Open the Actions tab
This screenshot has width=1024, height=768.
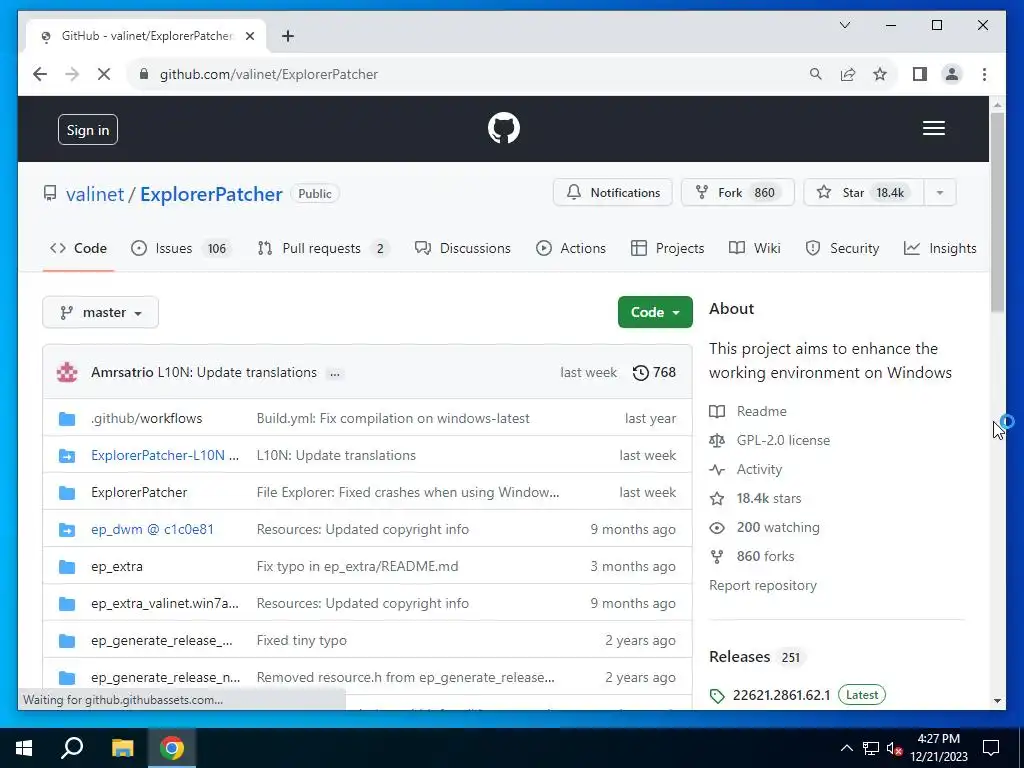571,248
